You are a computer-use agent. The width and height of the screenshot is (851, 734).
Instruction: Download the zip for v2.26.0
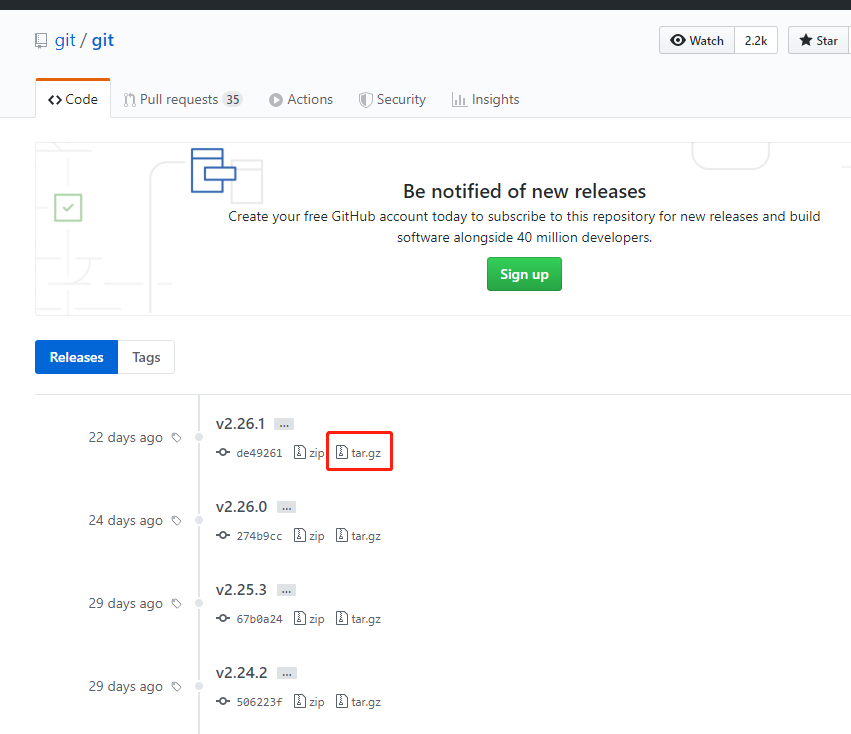tap(309, 535)
